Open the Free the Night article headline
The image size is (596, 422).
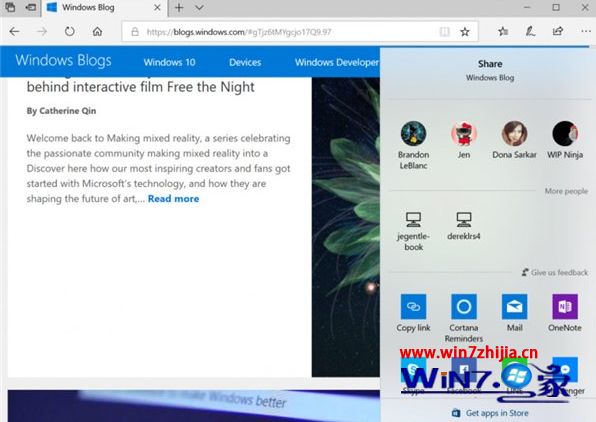tap(140, 87)
